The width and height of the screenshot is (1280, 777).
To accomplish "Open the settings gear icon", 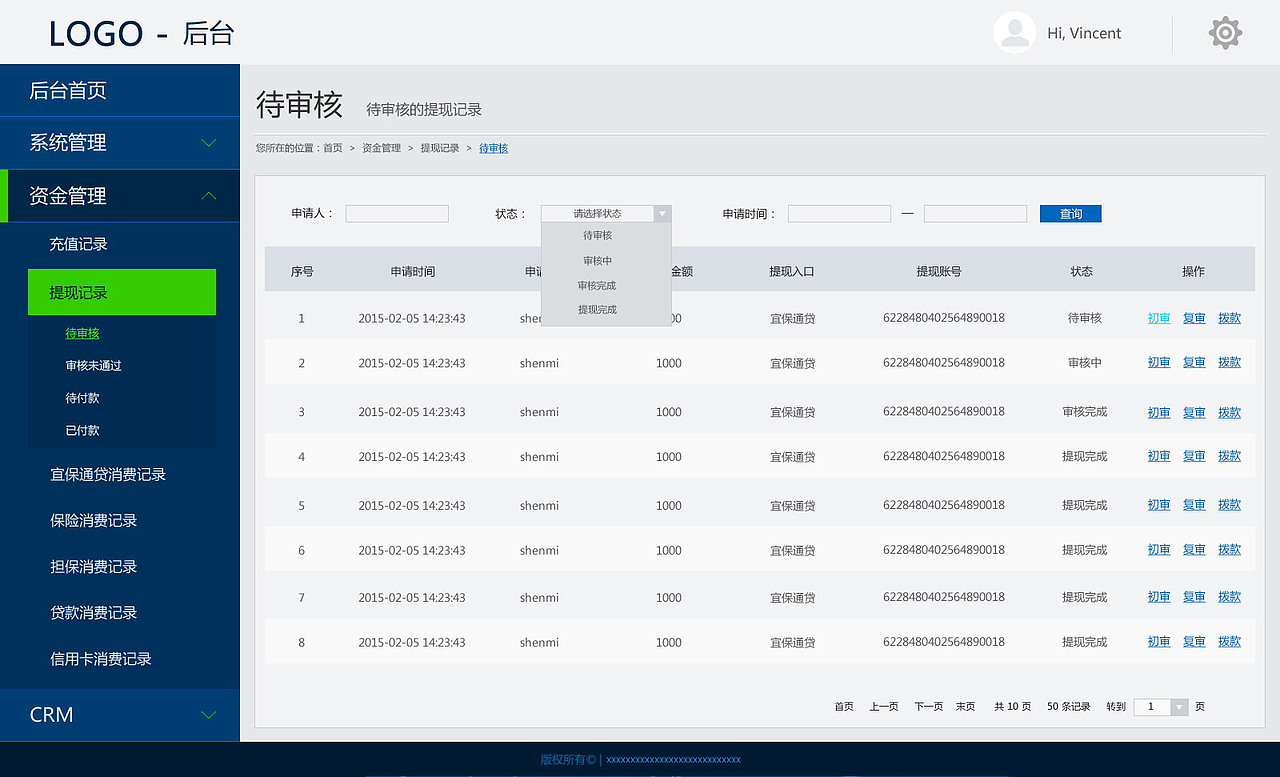I will [x=1225, y=33].
